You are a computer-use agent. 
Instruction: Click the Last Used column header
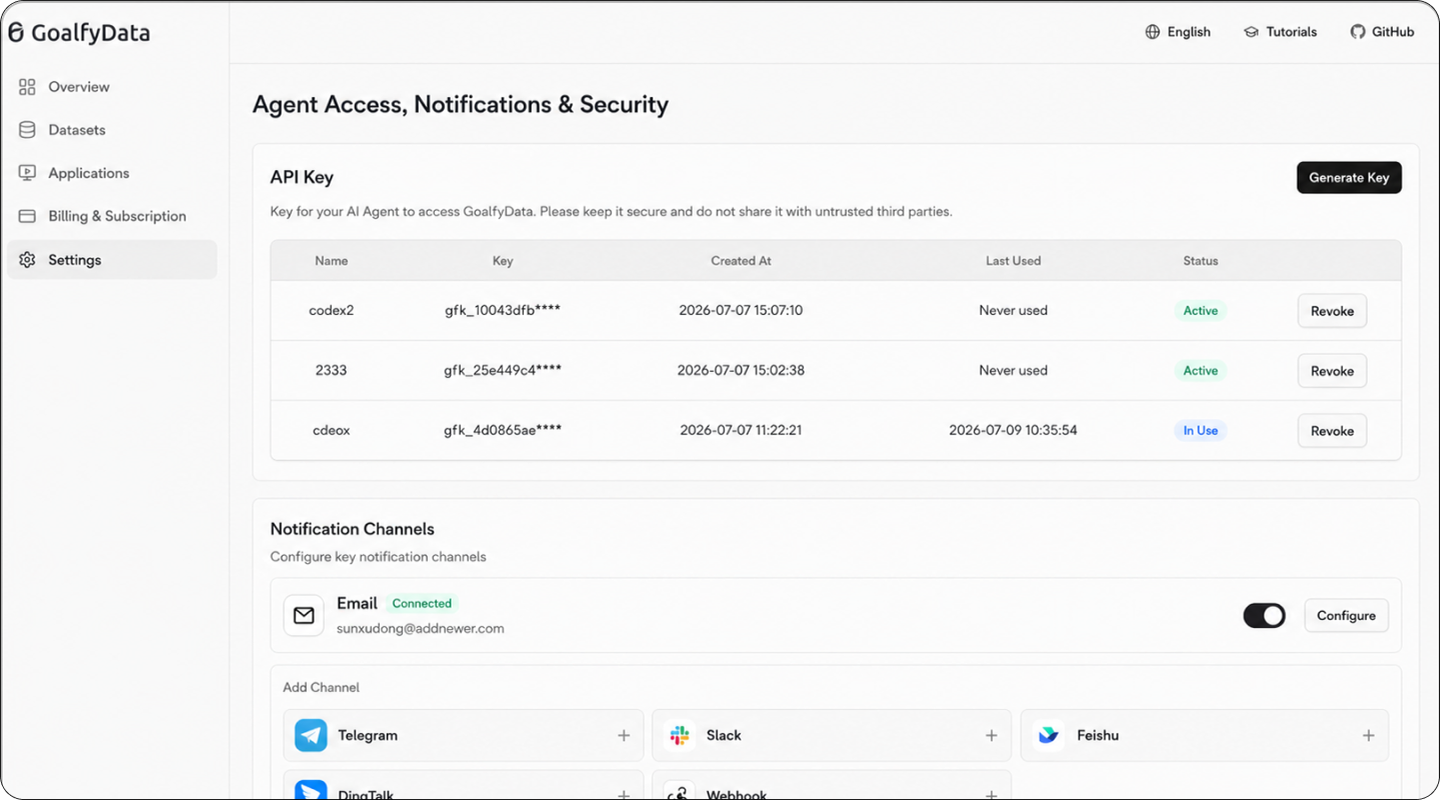coord(1013,261)
